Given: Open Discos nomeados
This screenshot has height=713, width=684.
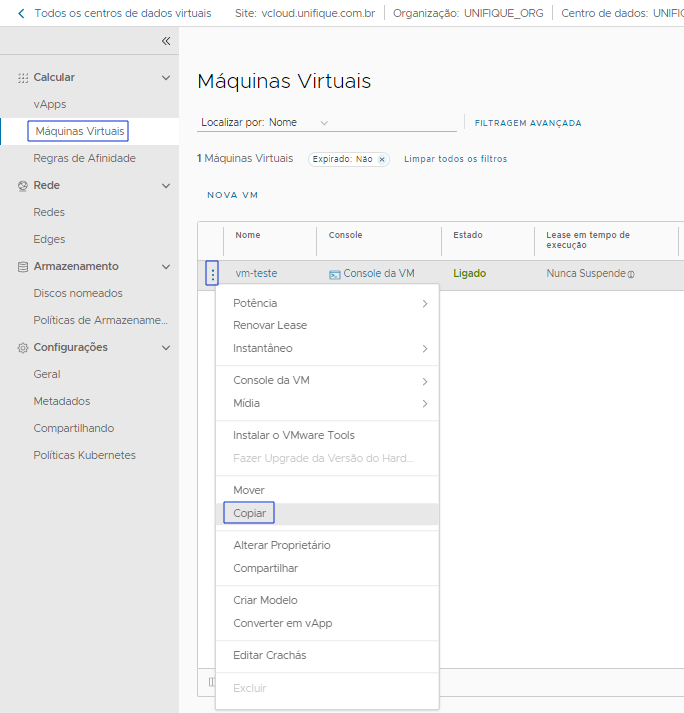Looking at the screenshot, I should [78, 294].
